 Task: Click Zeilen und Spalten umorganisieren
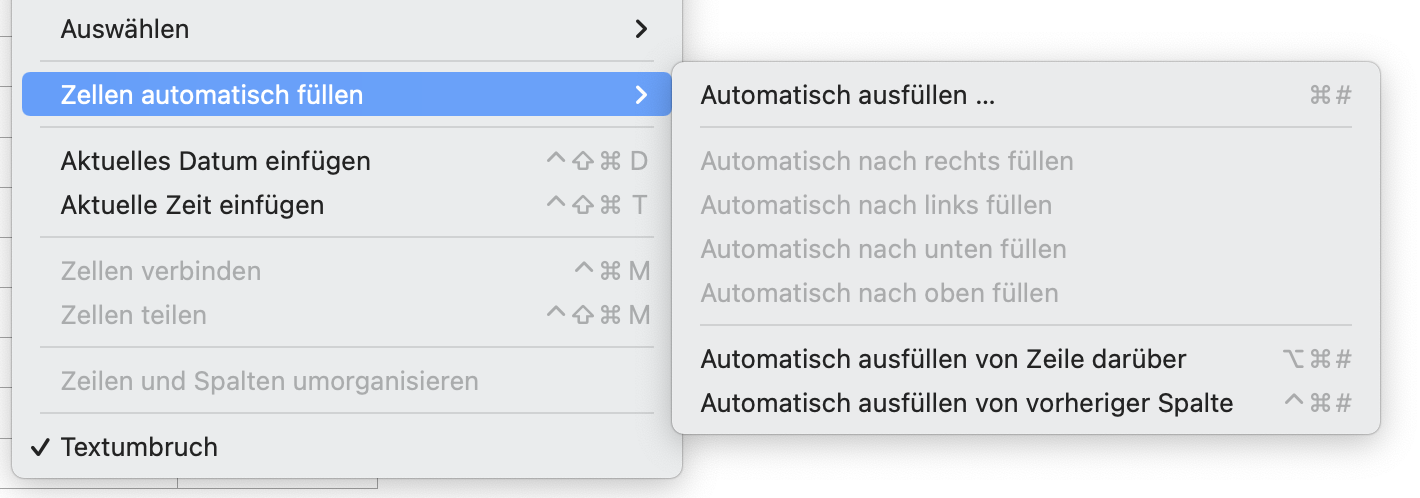pyautogui.click(x=269, y=381)
